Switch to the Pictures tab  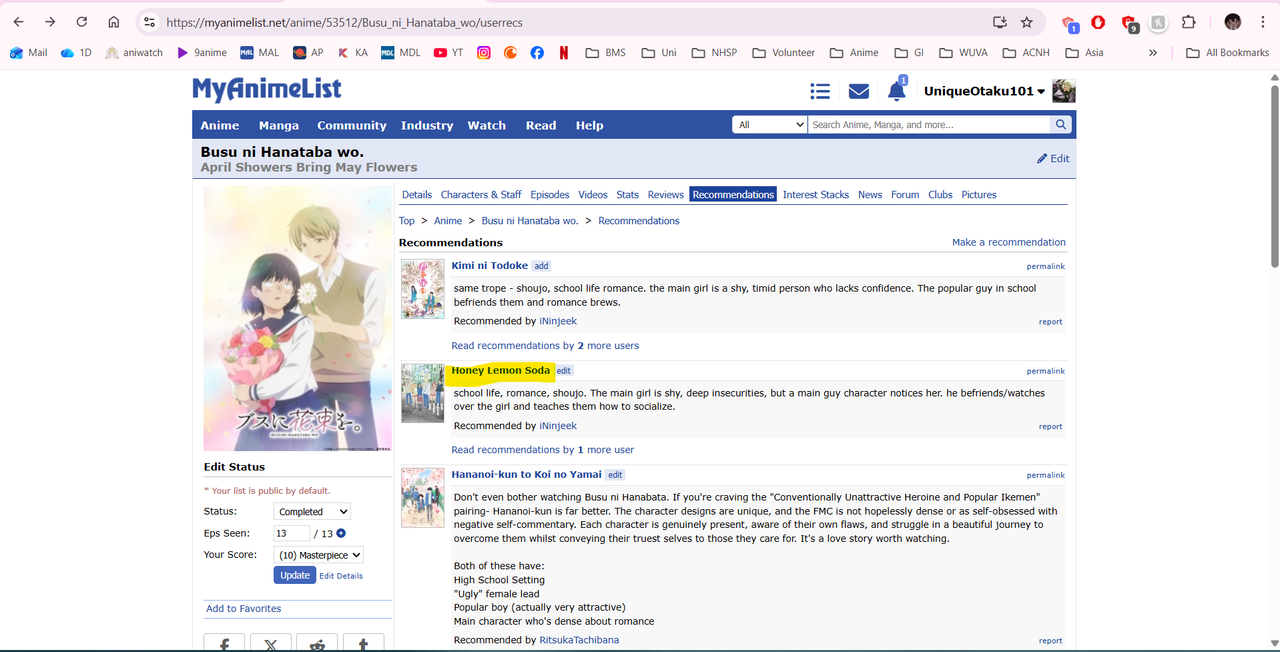979,194
